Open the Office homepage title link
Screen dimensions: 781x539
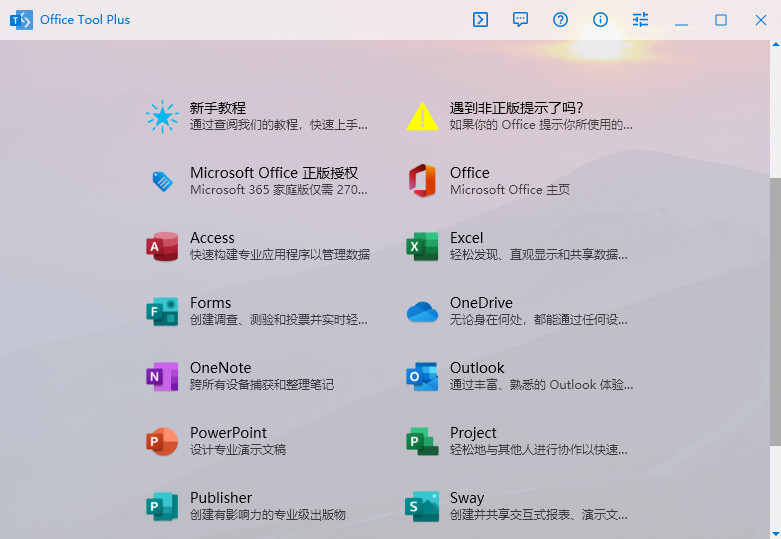(470, 173)
